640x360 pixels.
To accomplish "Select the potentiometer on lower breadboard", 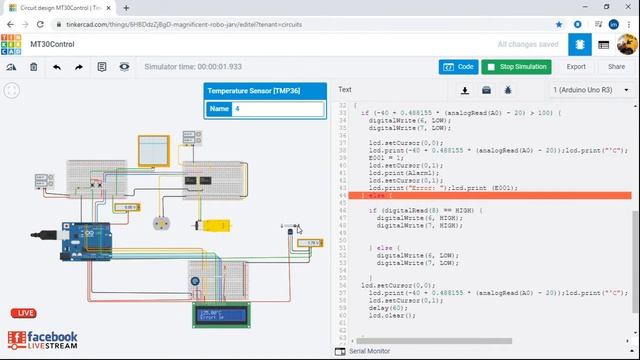I will tap(195, 281).
